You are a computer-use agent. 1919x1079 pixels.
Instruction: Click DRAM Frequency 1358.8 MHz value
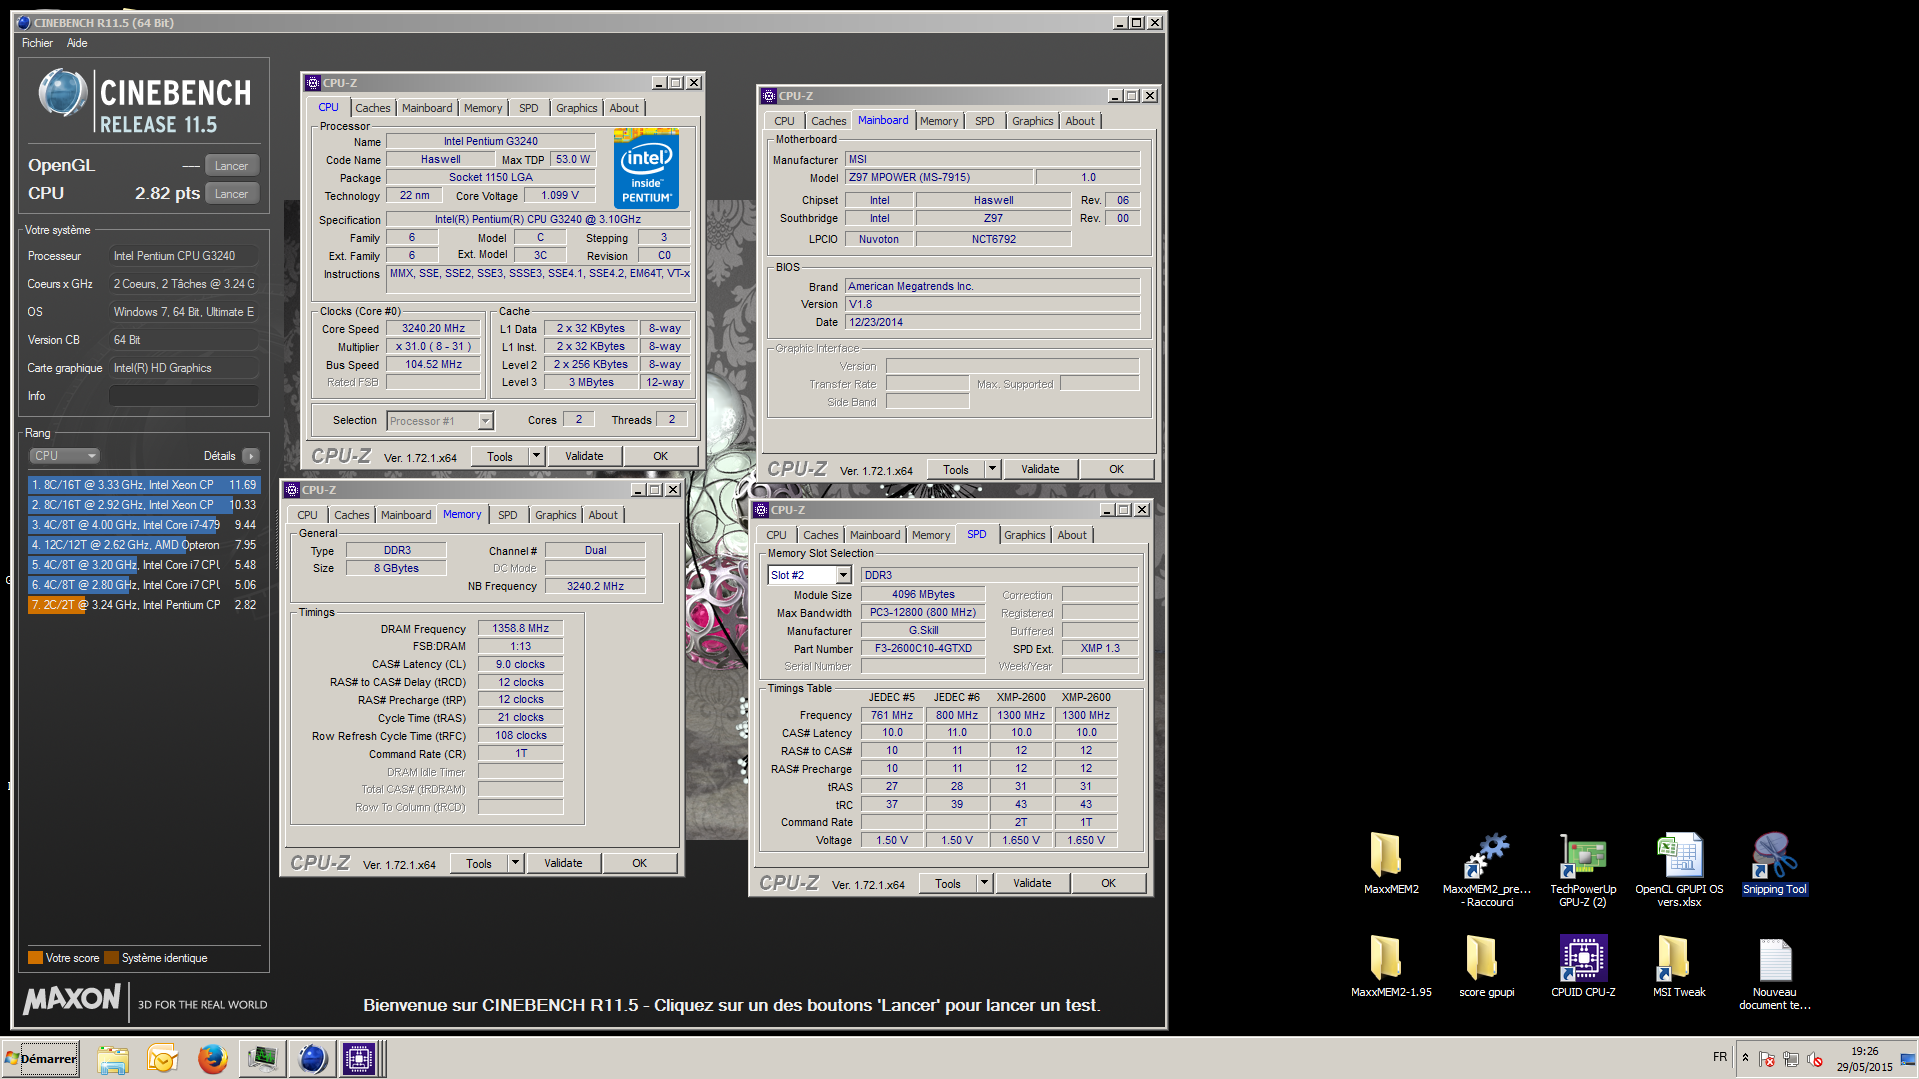[520, 628]
